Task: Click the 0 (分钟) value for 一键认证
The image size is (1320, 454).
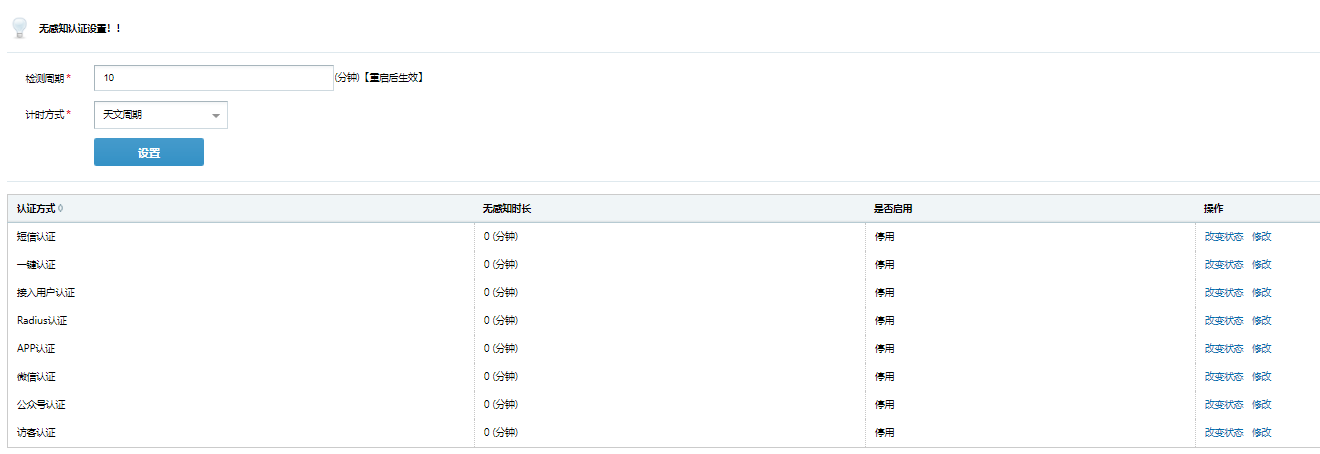Action: [500, 265]
